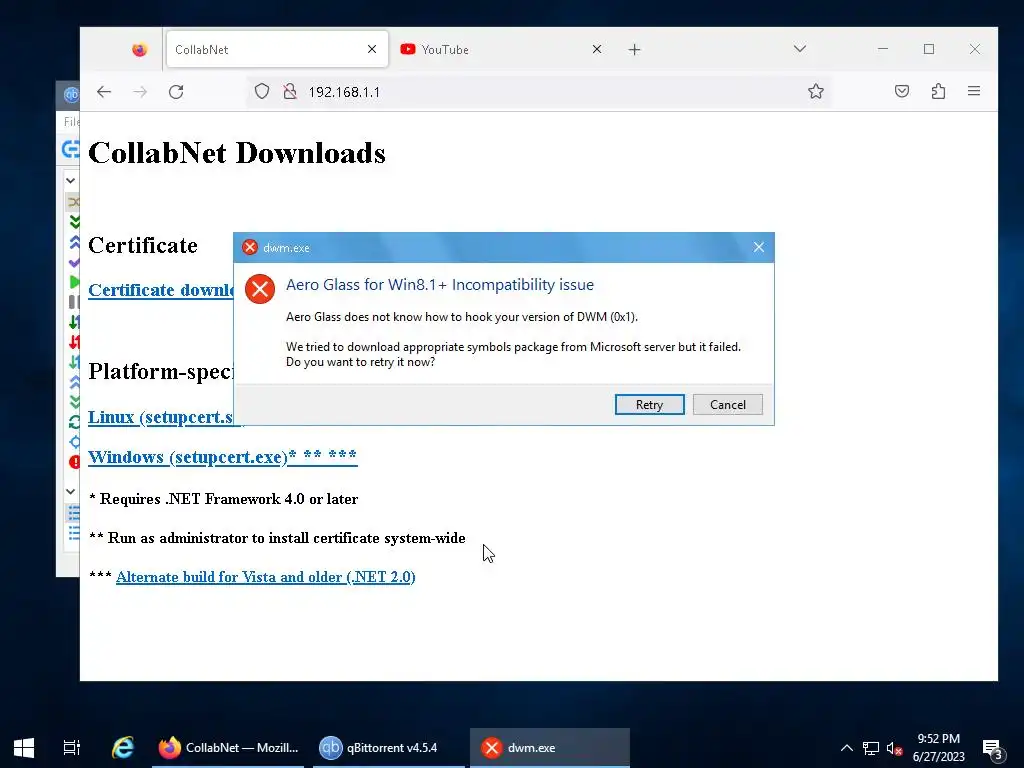
Task: Switch to CollabNet Mozilla Firefox taskbar button
Action: (x=228, y=748)
